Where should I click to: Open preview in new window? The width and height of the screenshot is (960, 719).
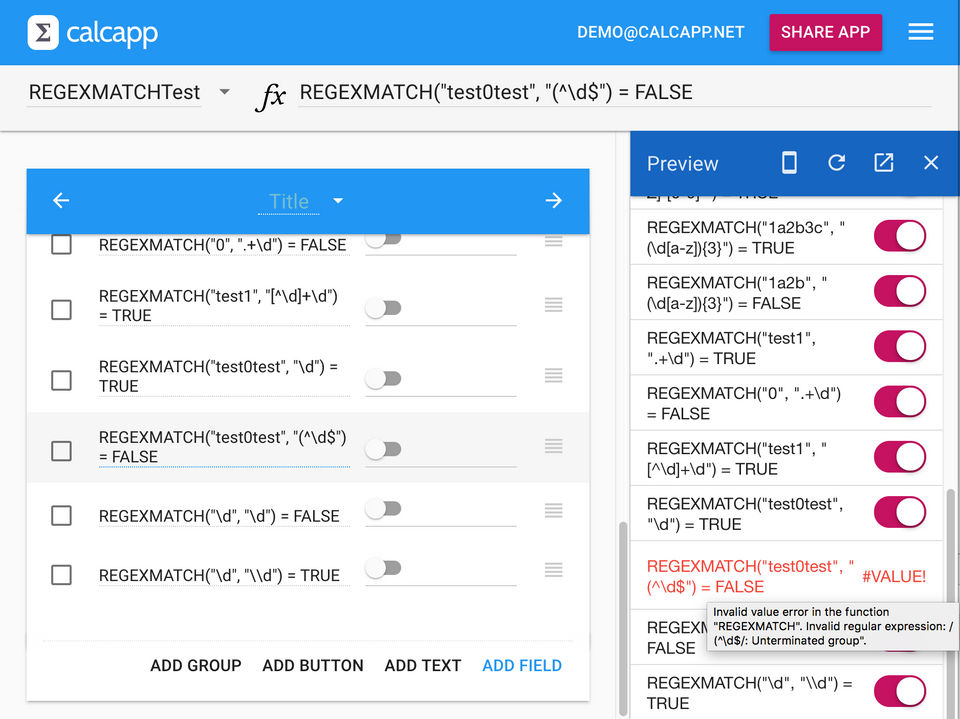click(883, 163)
